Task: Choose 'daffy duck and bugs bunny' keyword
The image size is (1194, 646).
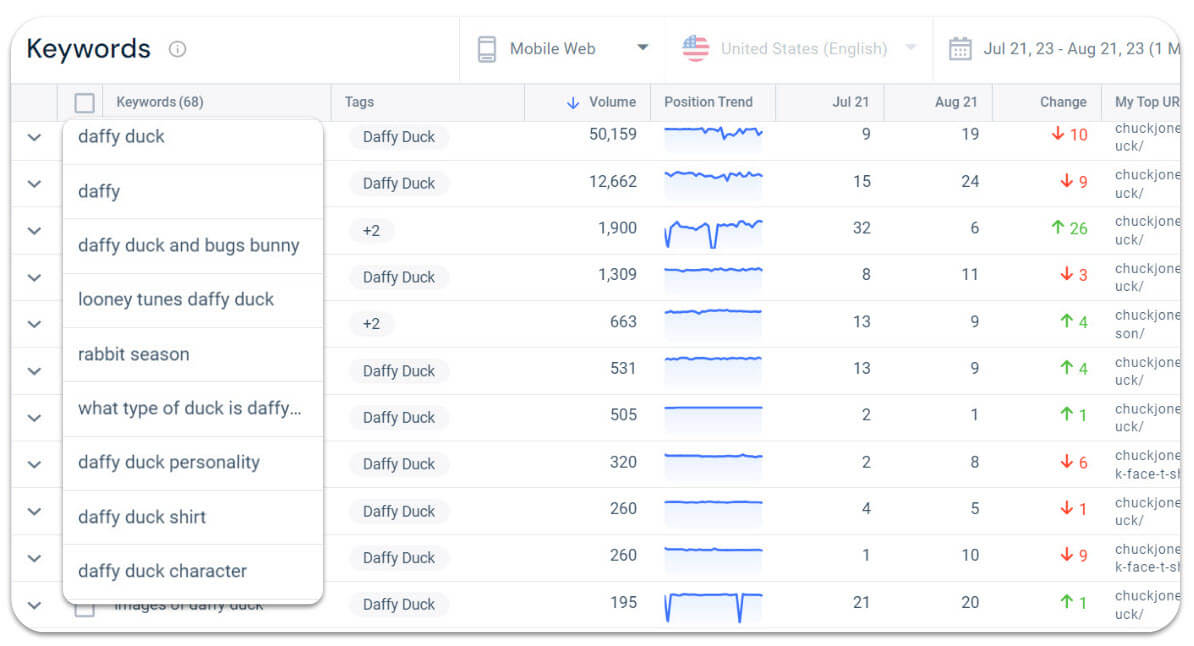Action: tap(193, 245)
